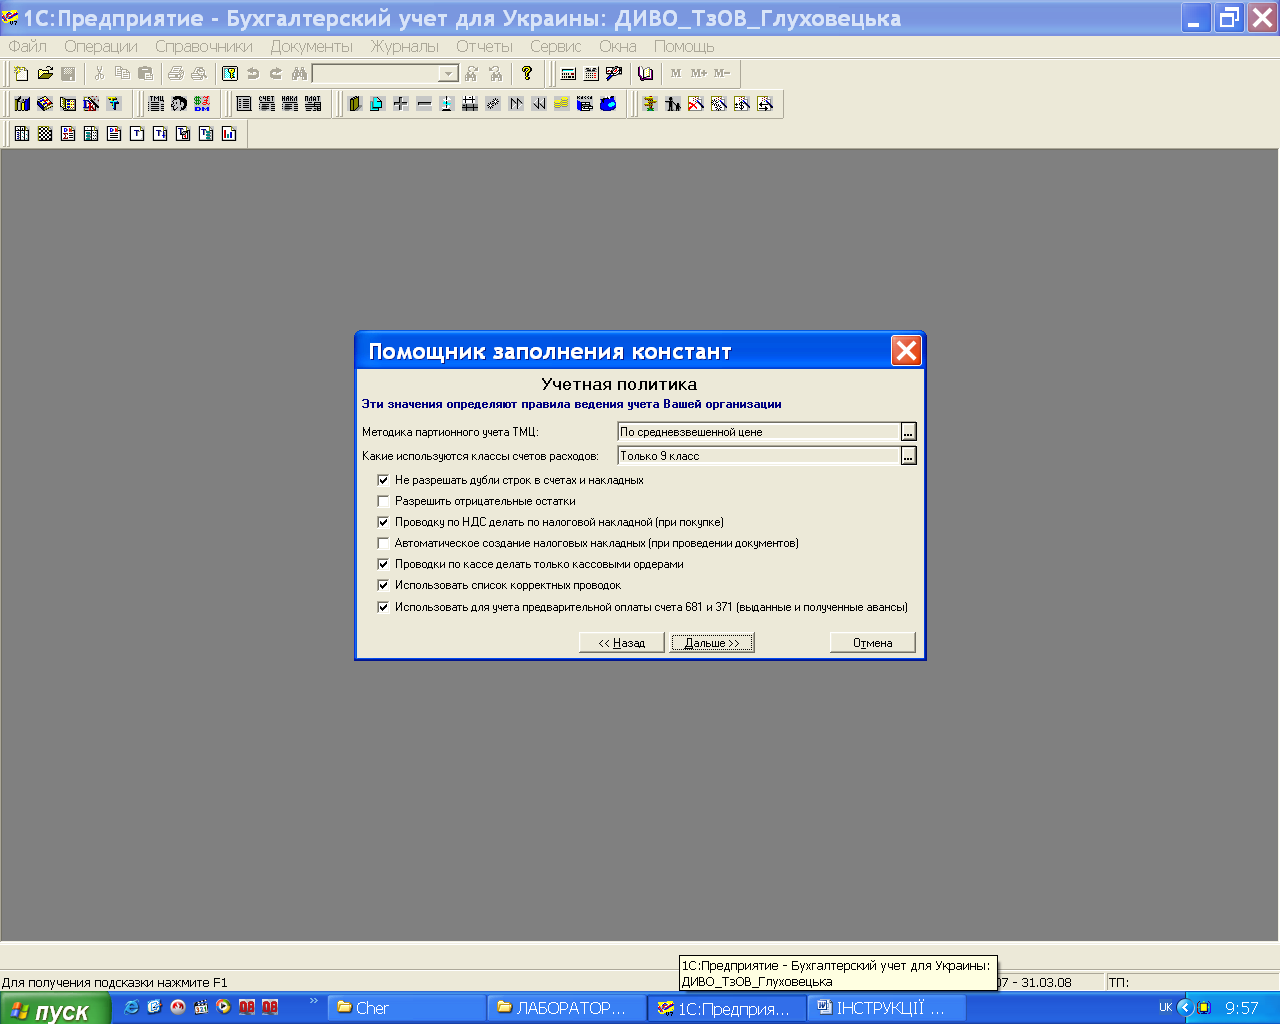Open the Сервис menu

[x=556, y=46]
